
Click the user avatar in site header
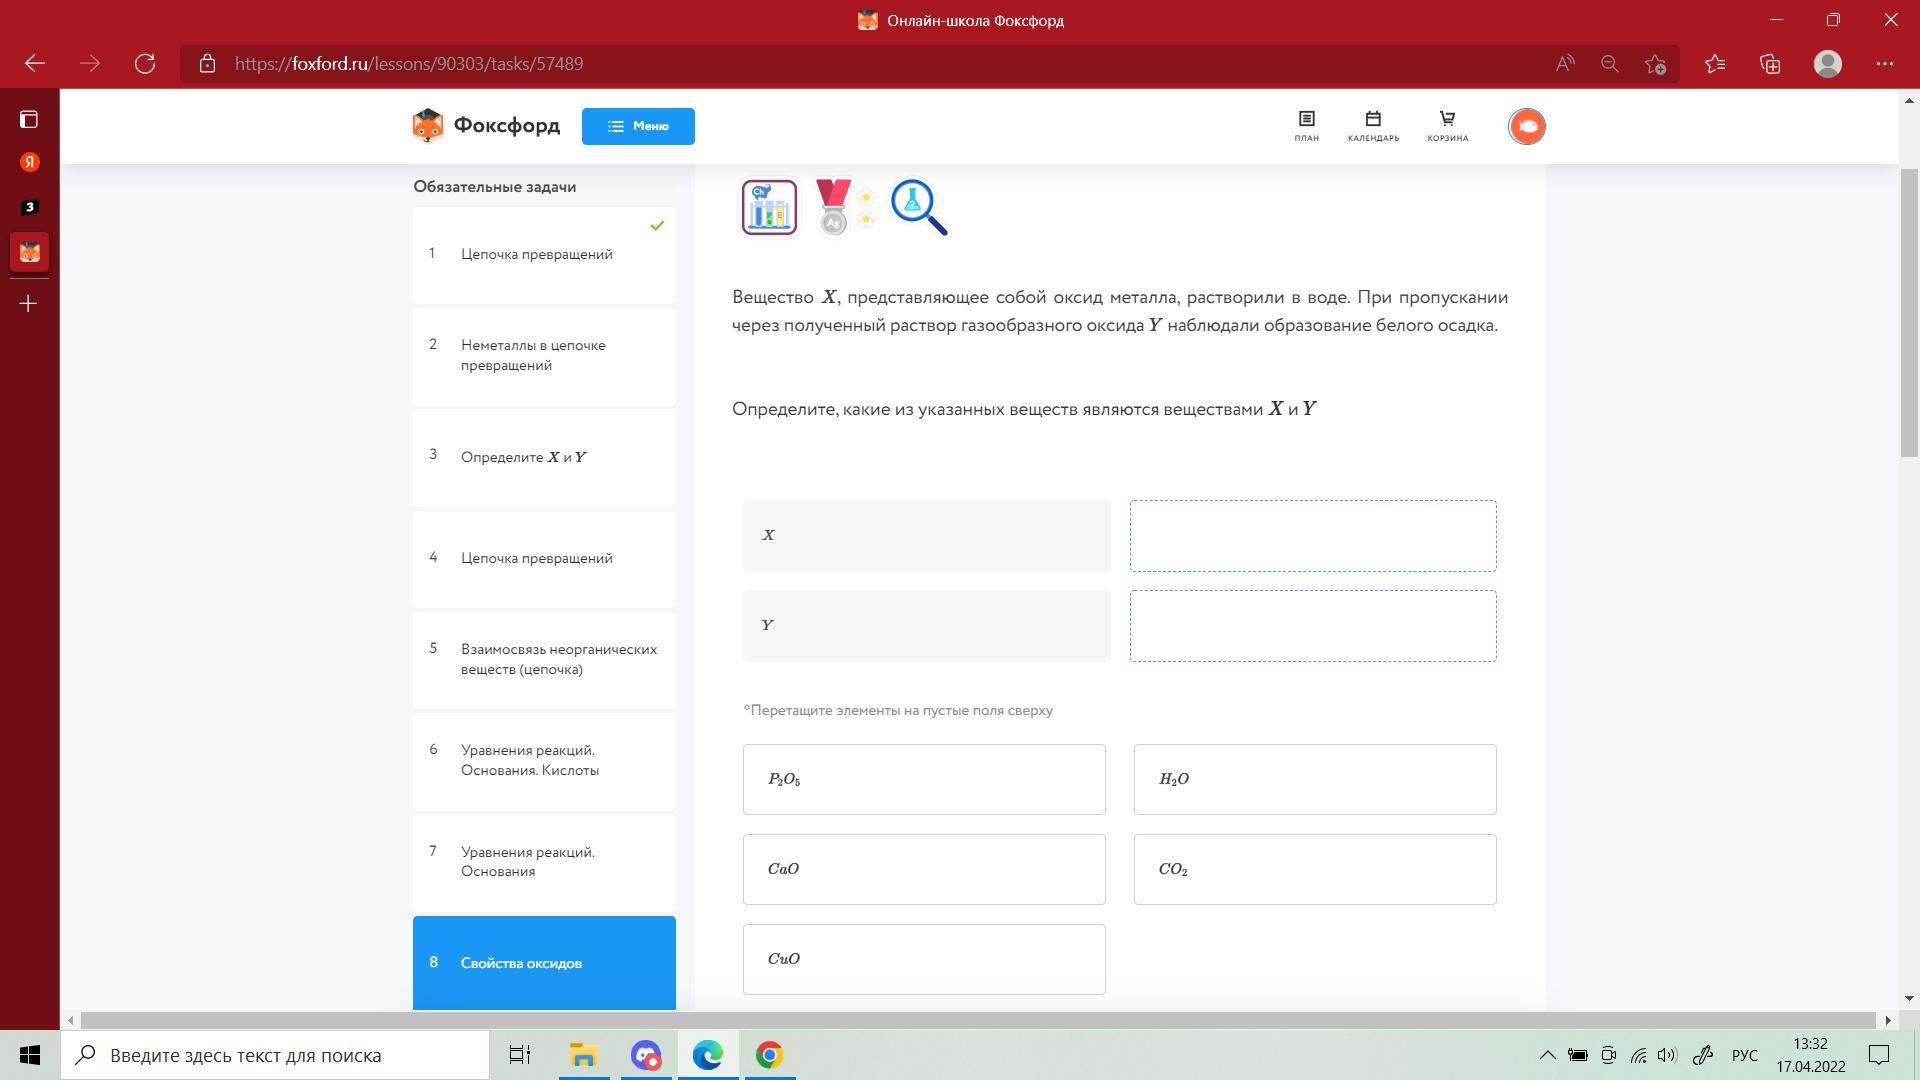1526,126
